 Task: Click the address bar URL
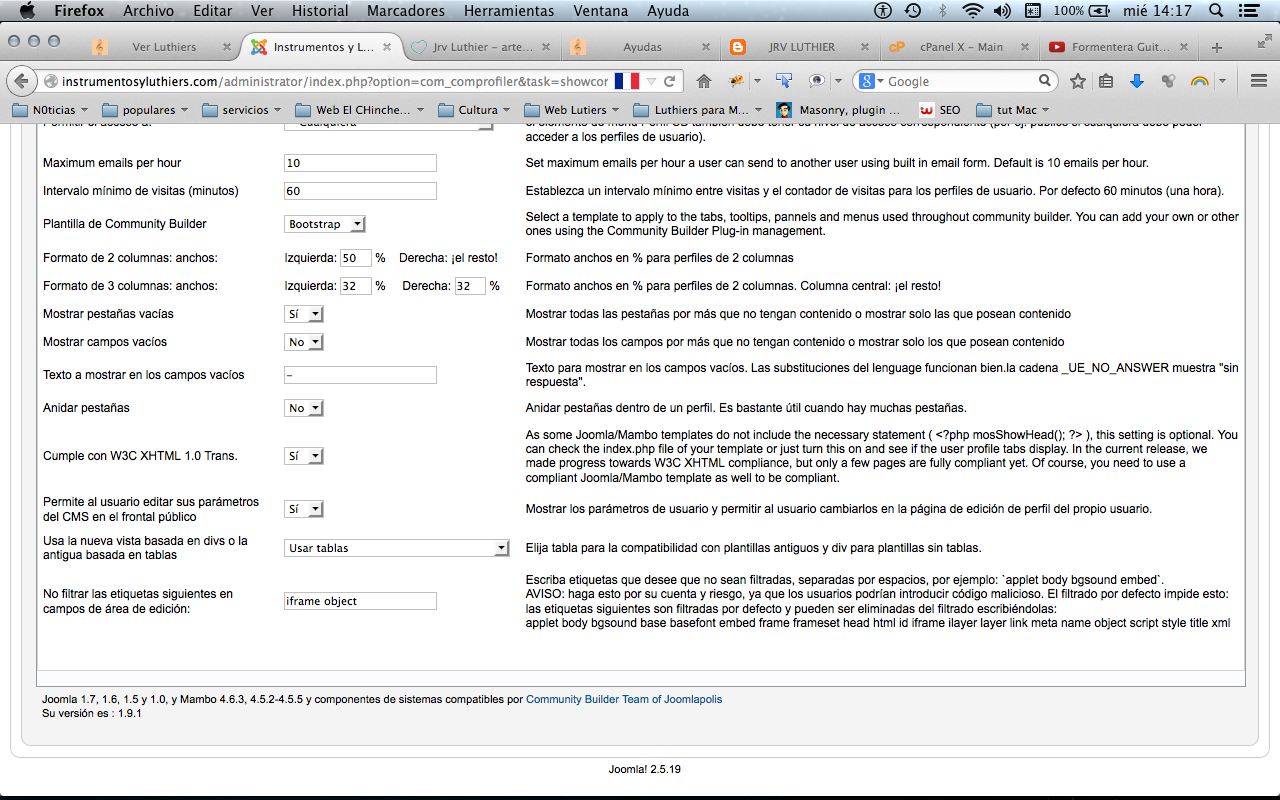point(335,81)
